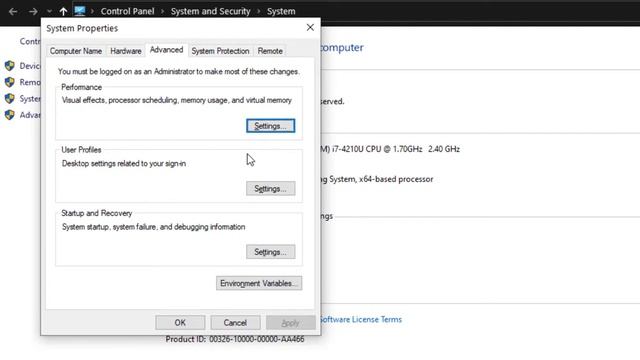Image resolution: width=640 pixels, height=360 pixels.
Task: Click System and Security breadcrumb
Action: 211,11
